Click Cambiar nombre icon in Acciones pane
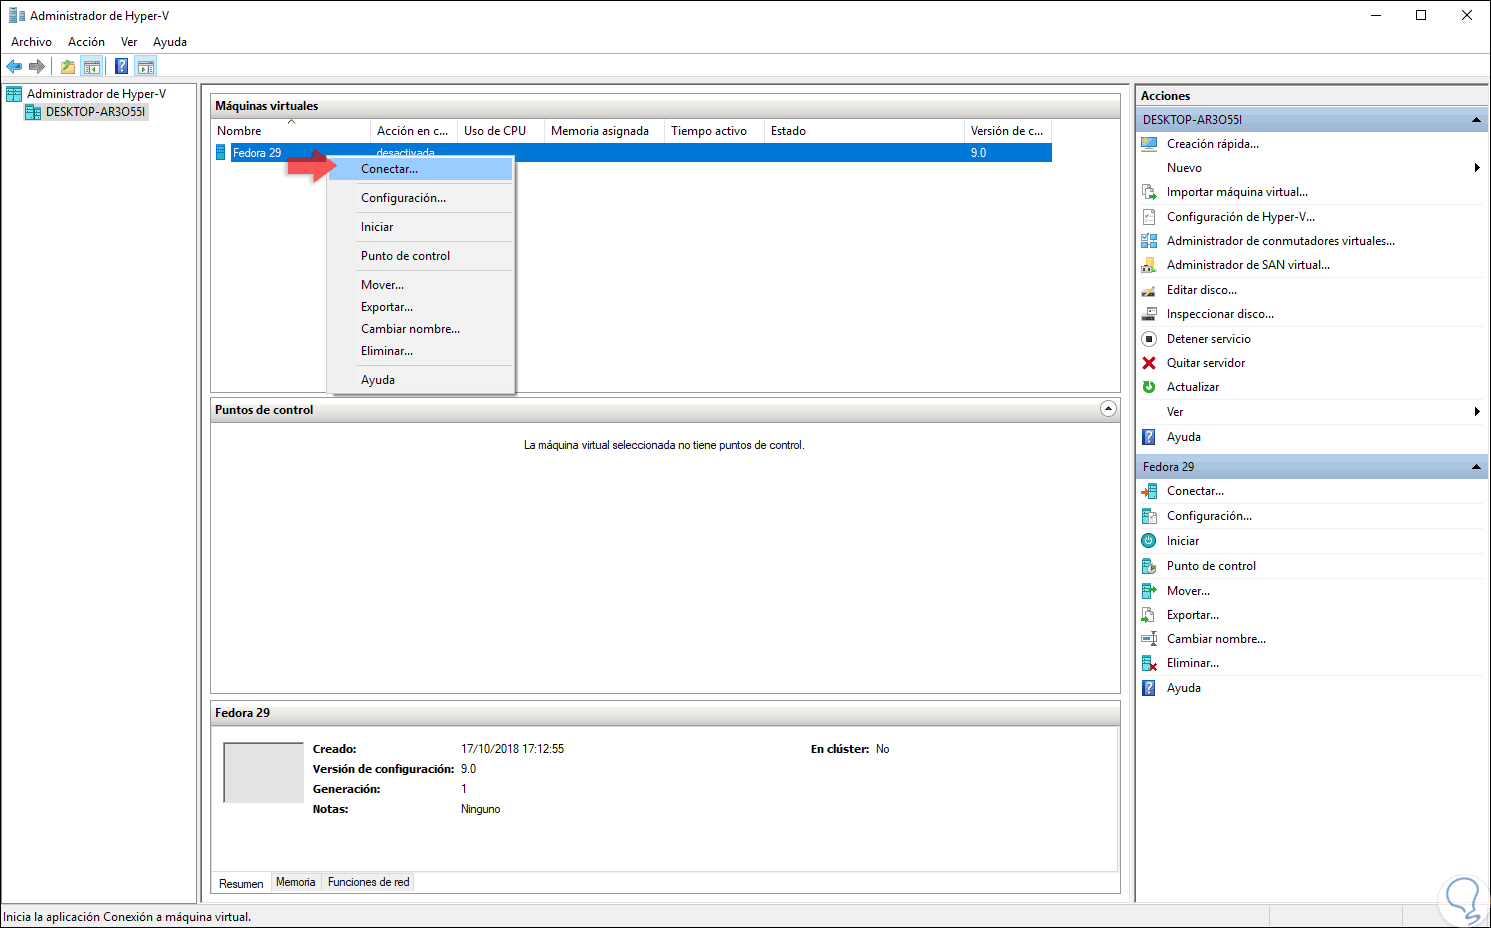The image size is (1491, 928). [1149, 639]
